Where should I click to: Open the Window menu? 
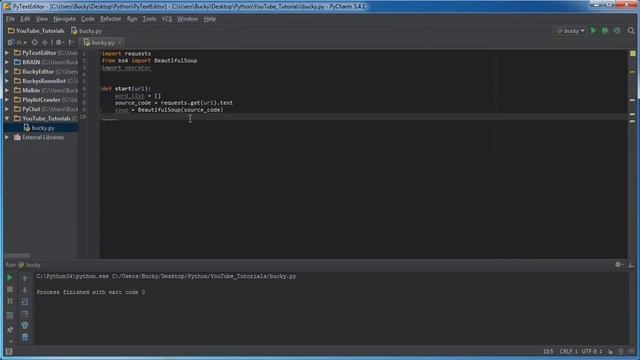[x=187, y=19]
